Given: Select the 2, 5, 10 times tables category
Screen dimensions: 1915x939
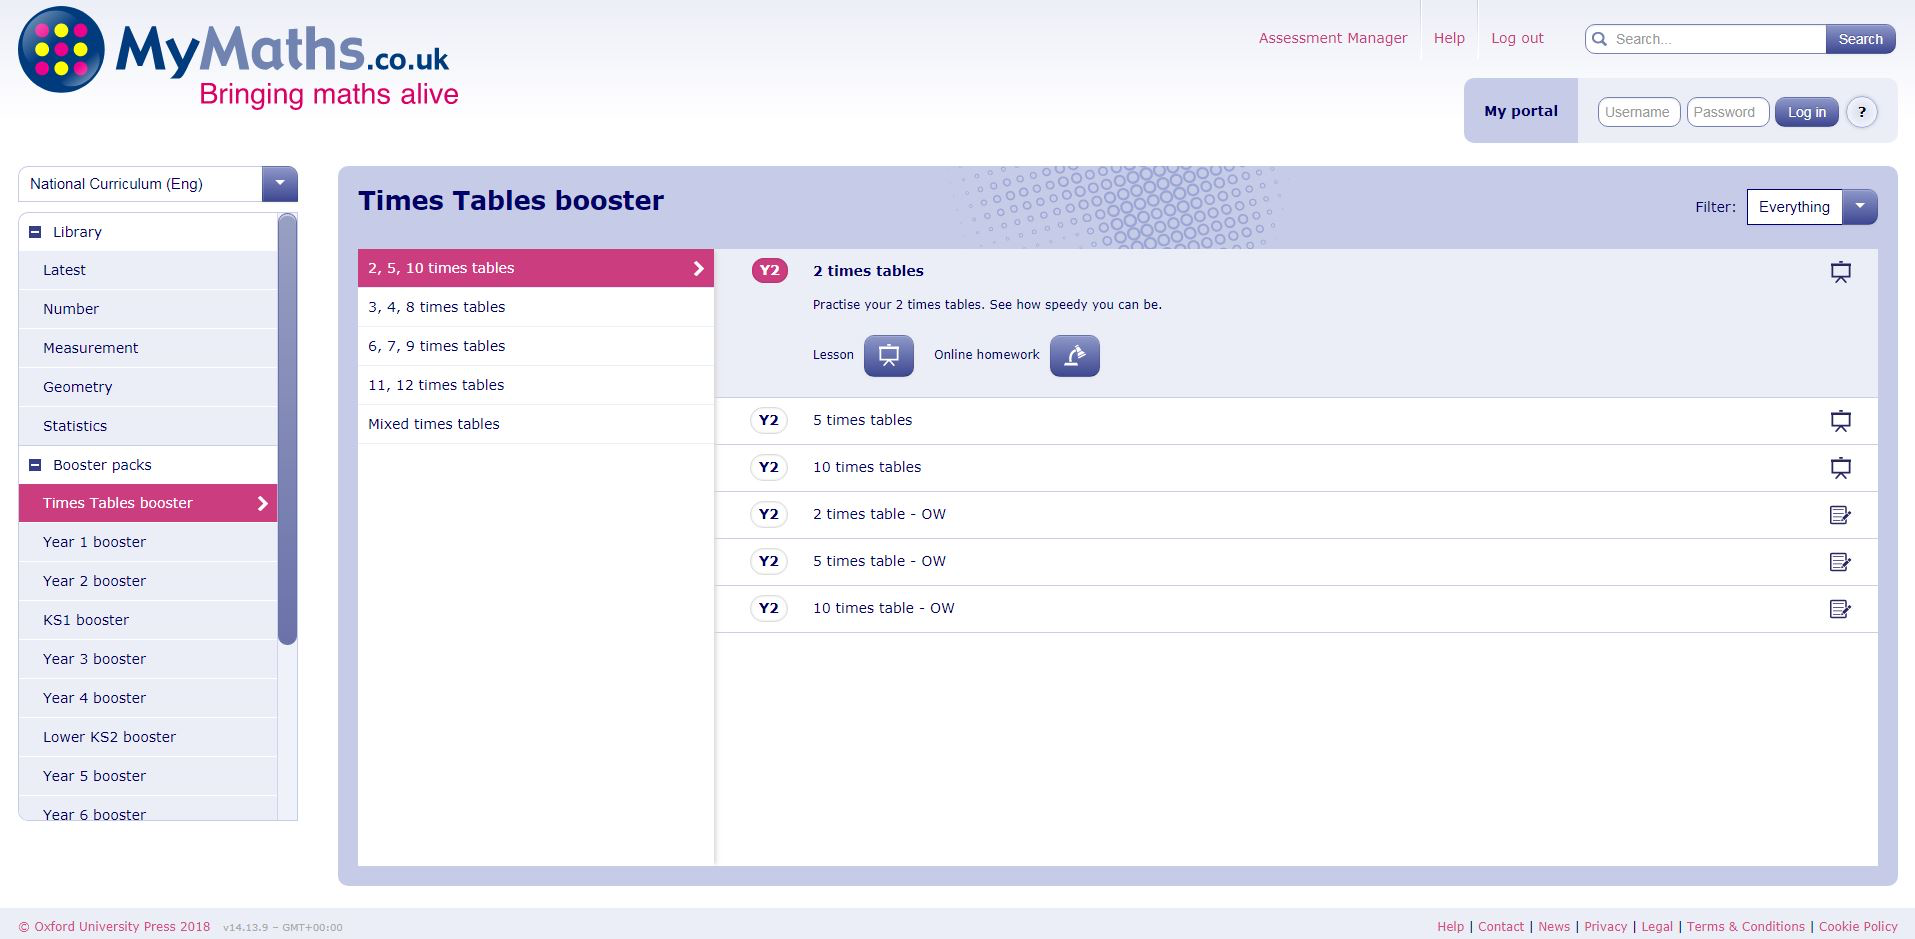Looking at the screenshot, I should [536, 268].
